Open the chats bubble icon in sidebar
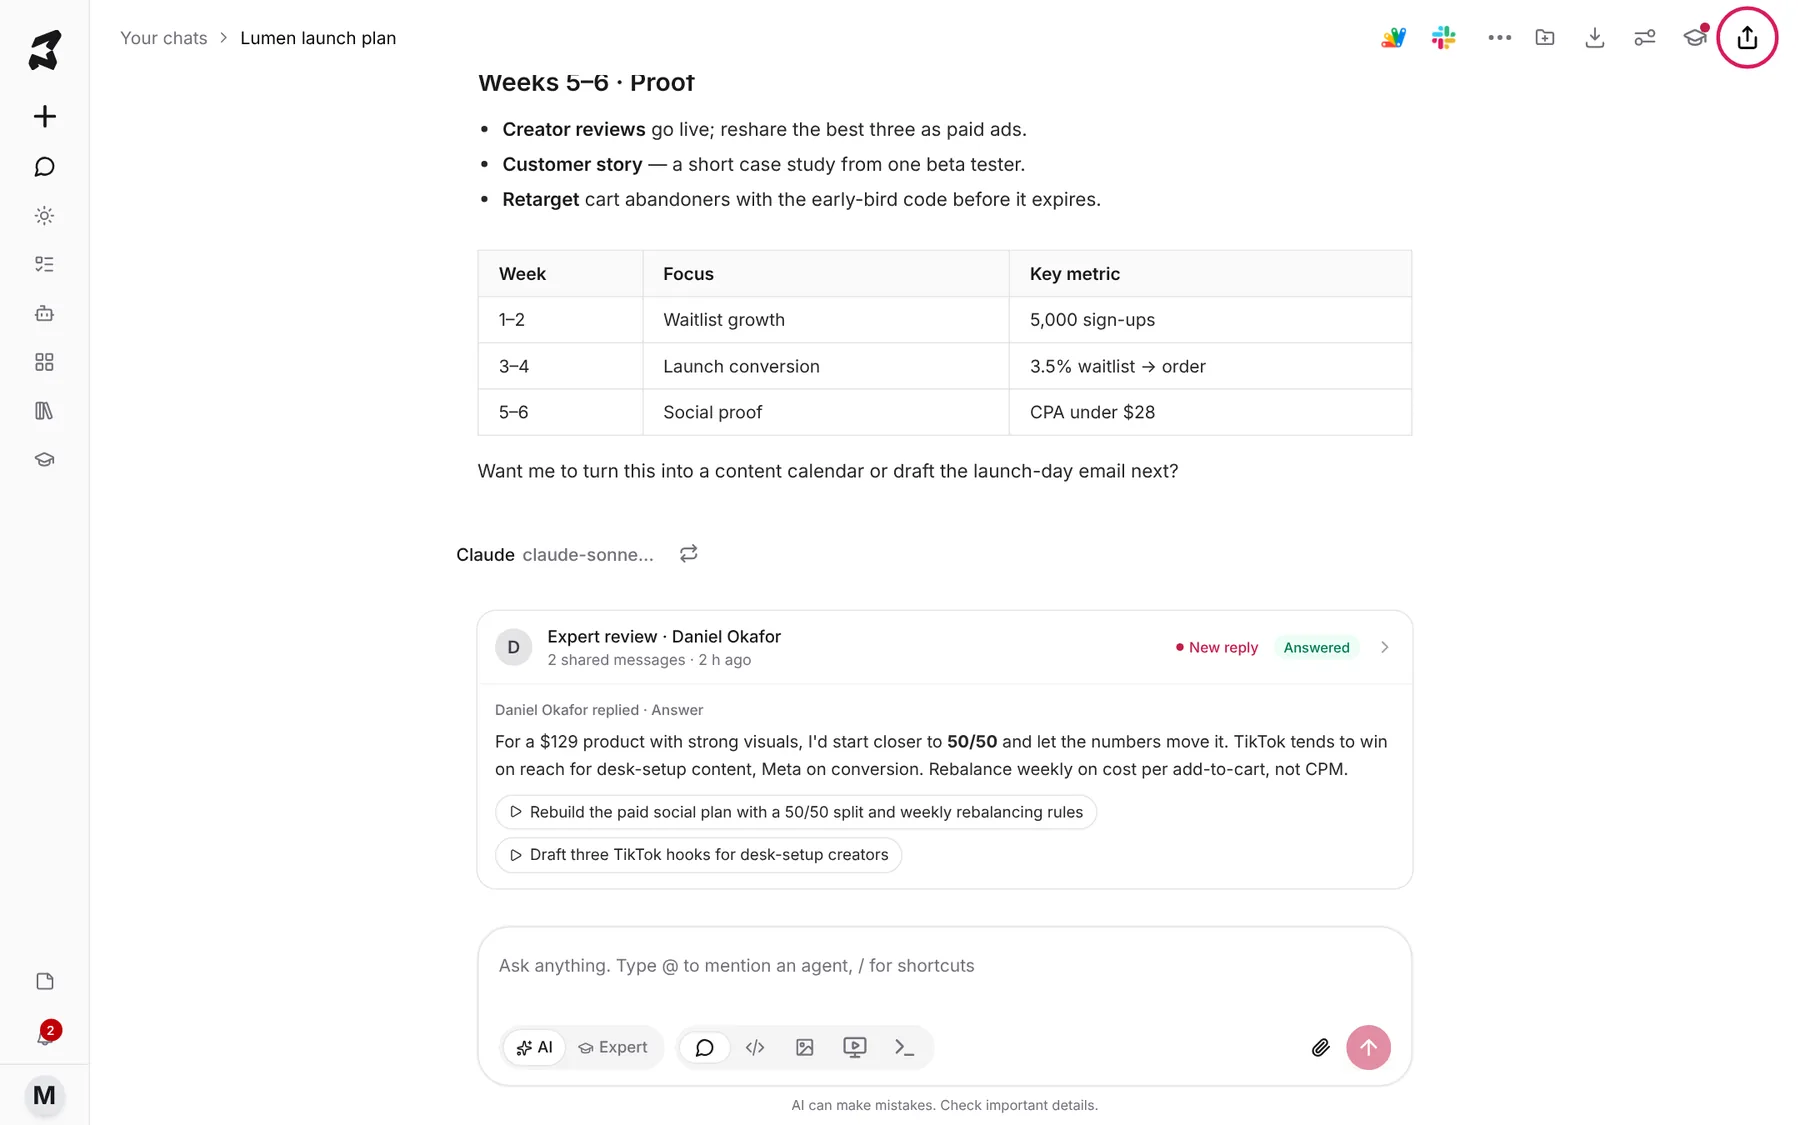This screenshot has width=1800, height=1125. point(44,166)
